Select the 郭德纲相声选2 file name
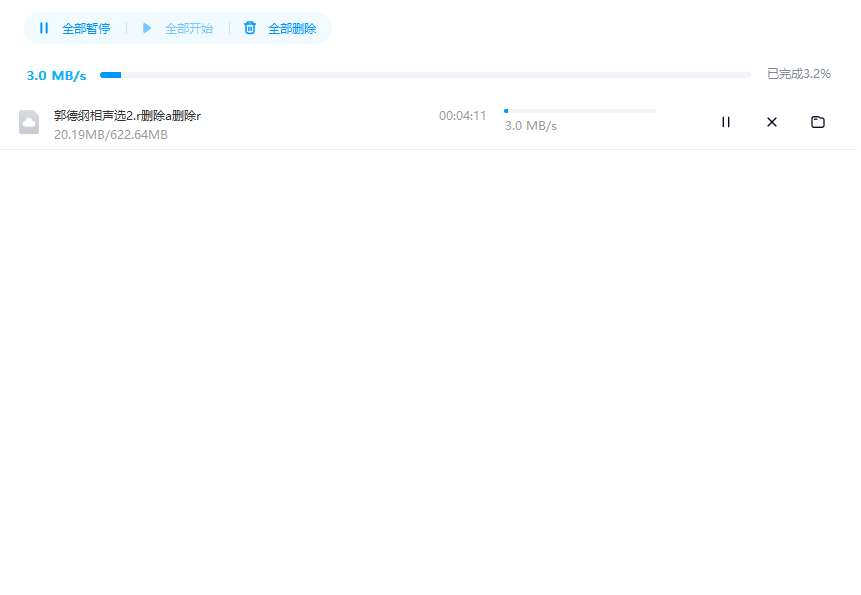861x595 pixels. (127, 116)
